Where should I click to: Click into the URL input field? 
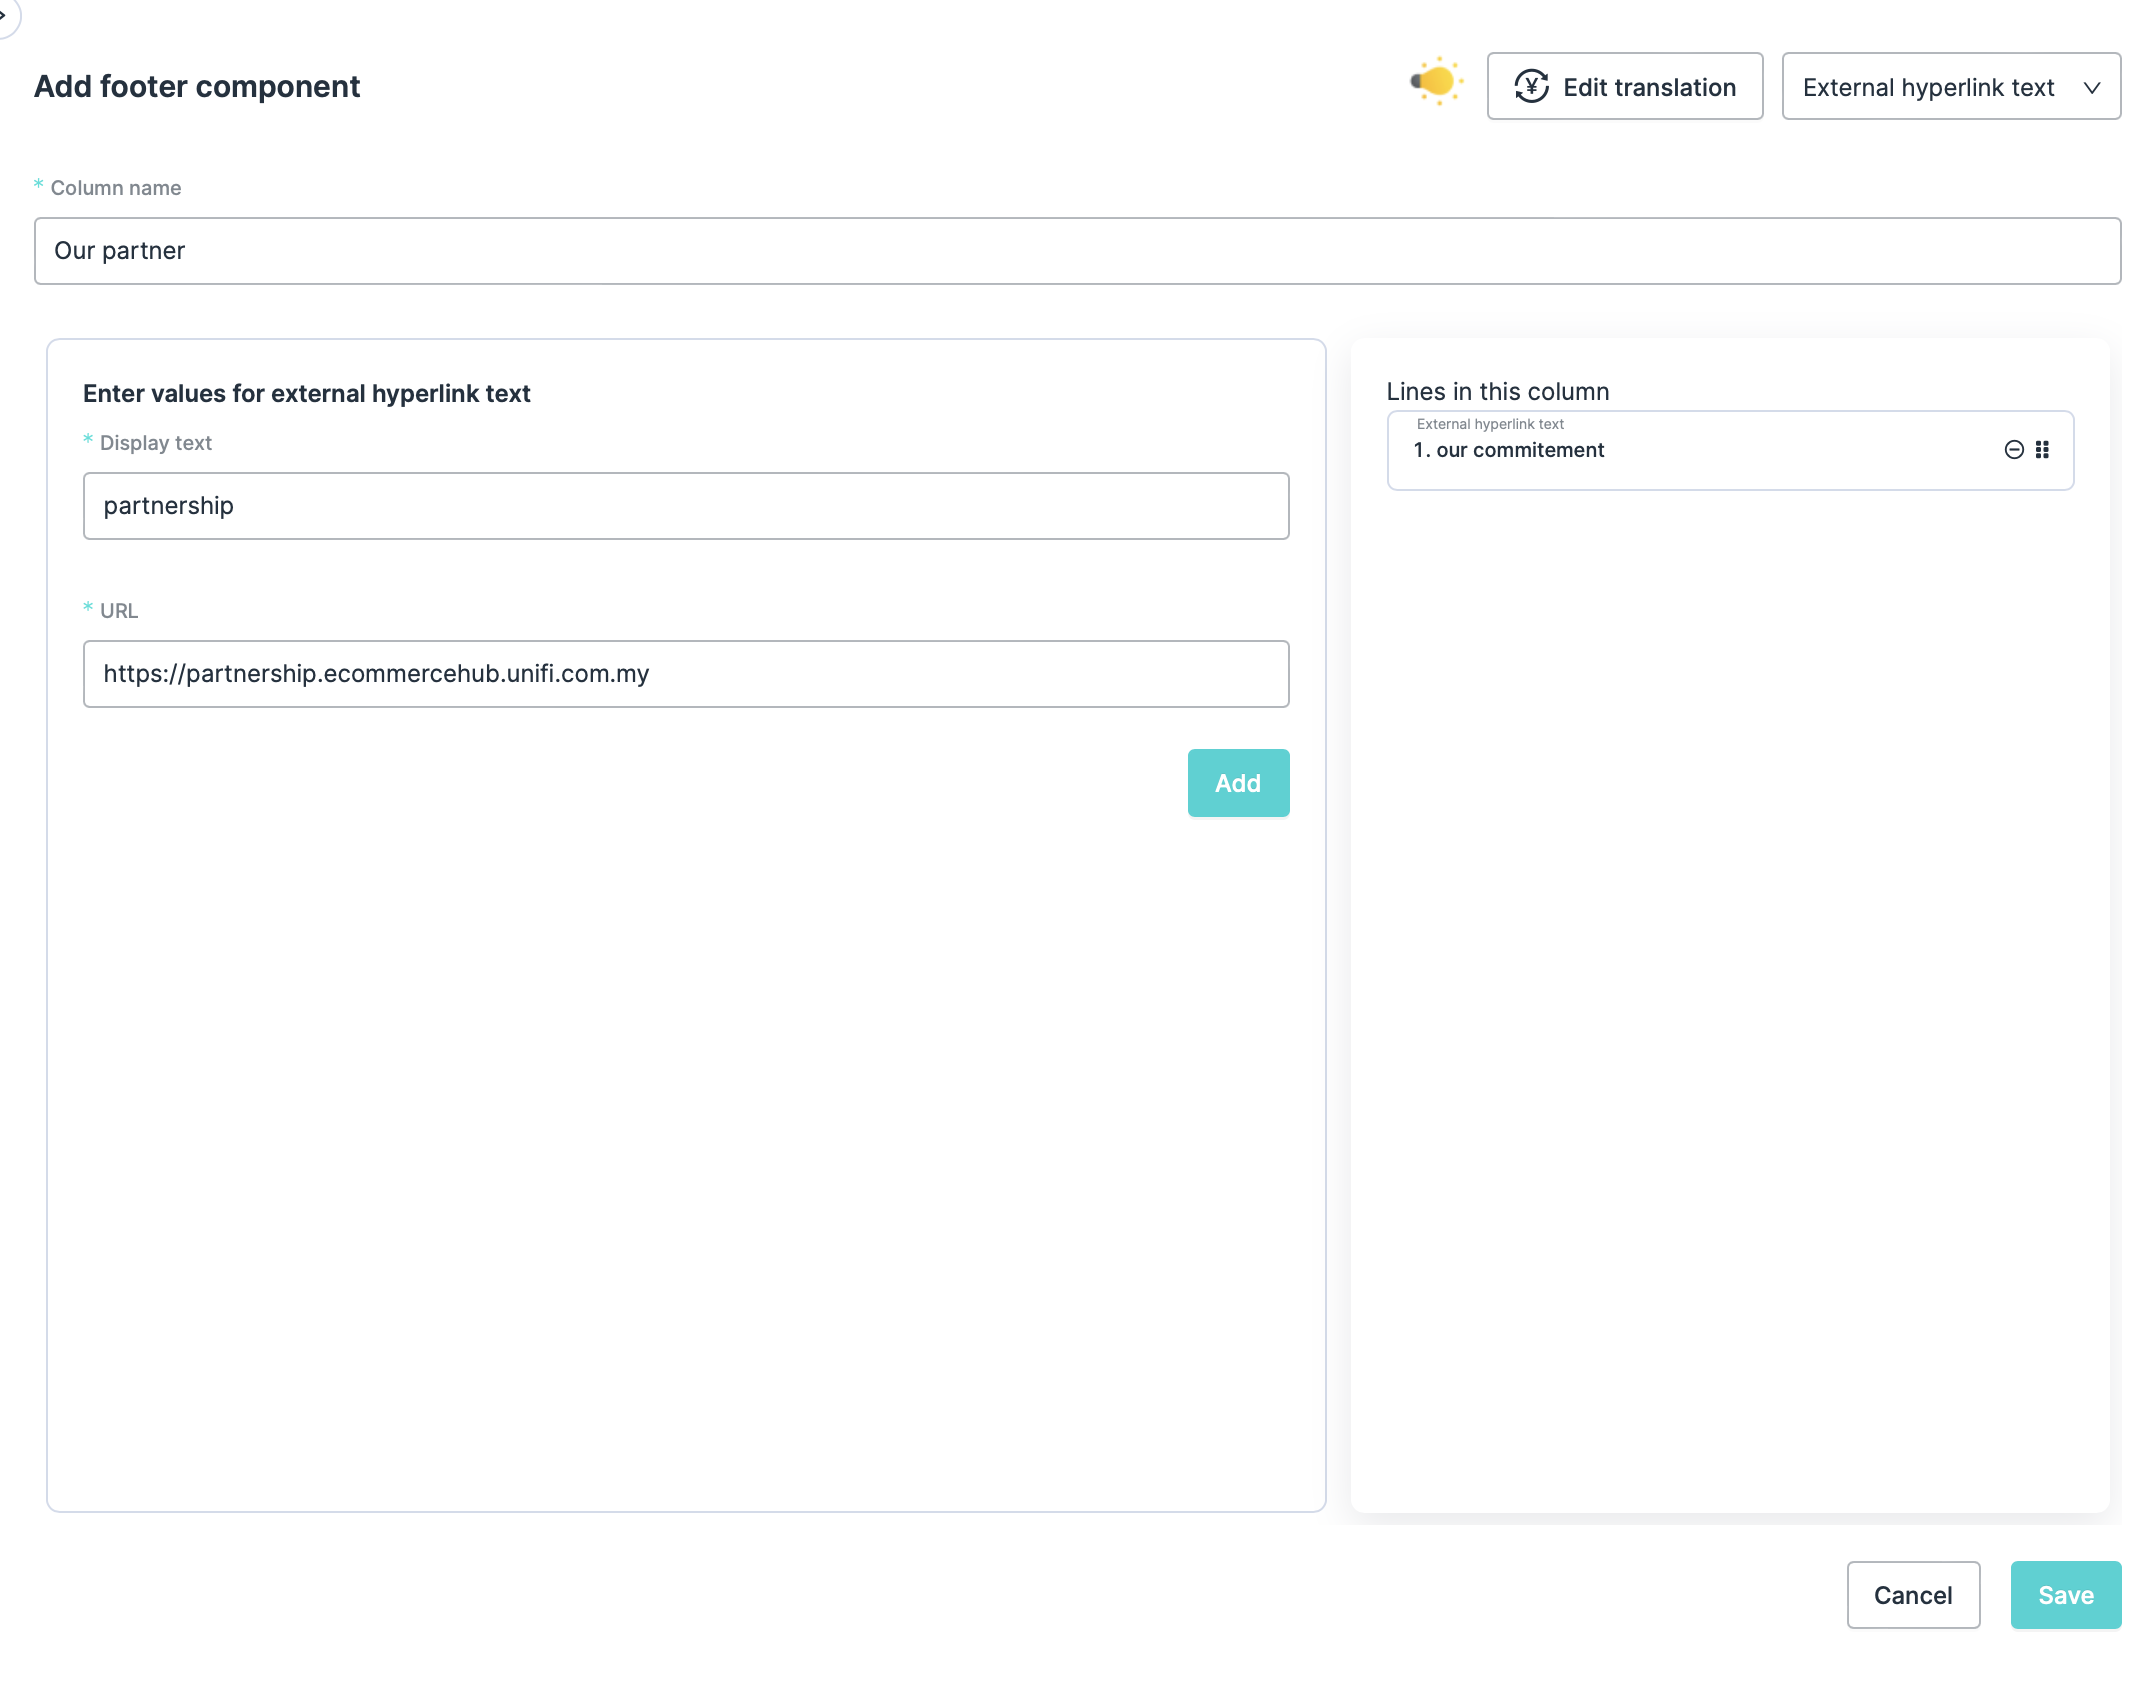[686, 674]
